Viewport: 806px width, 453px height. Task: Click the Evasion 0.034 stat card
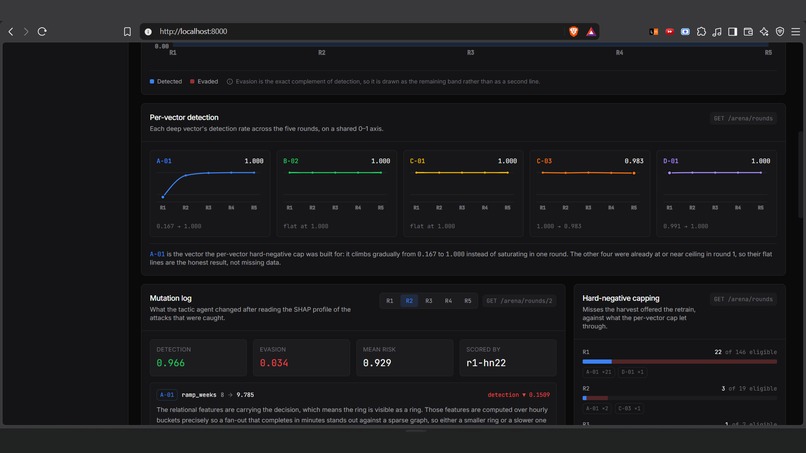(x=301, y=357)
